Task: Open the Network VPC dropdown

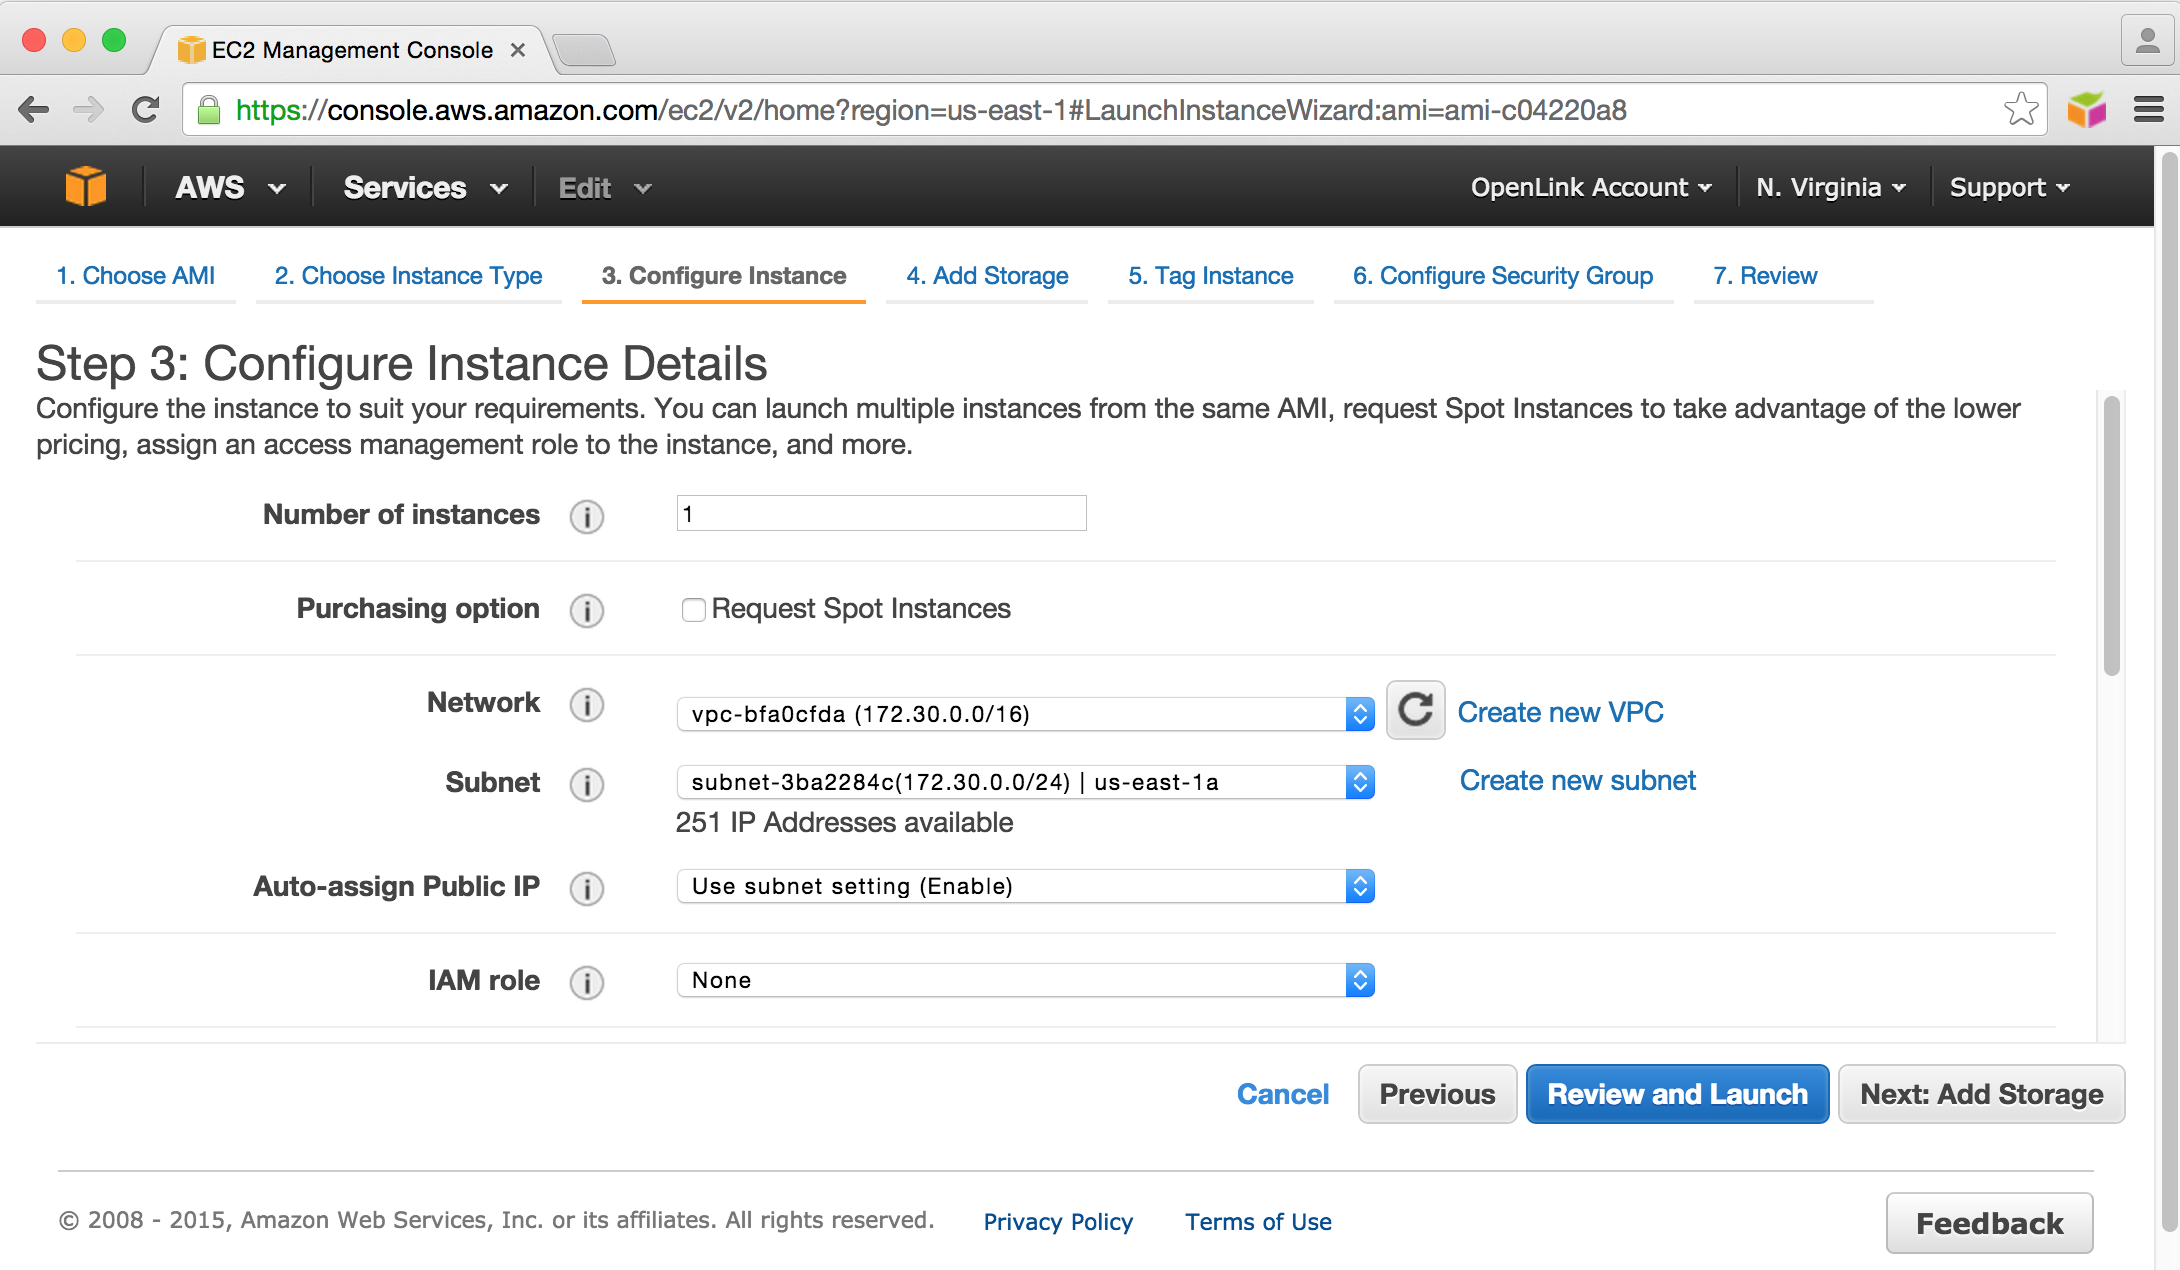Action: tap(1025, 714)
